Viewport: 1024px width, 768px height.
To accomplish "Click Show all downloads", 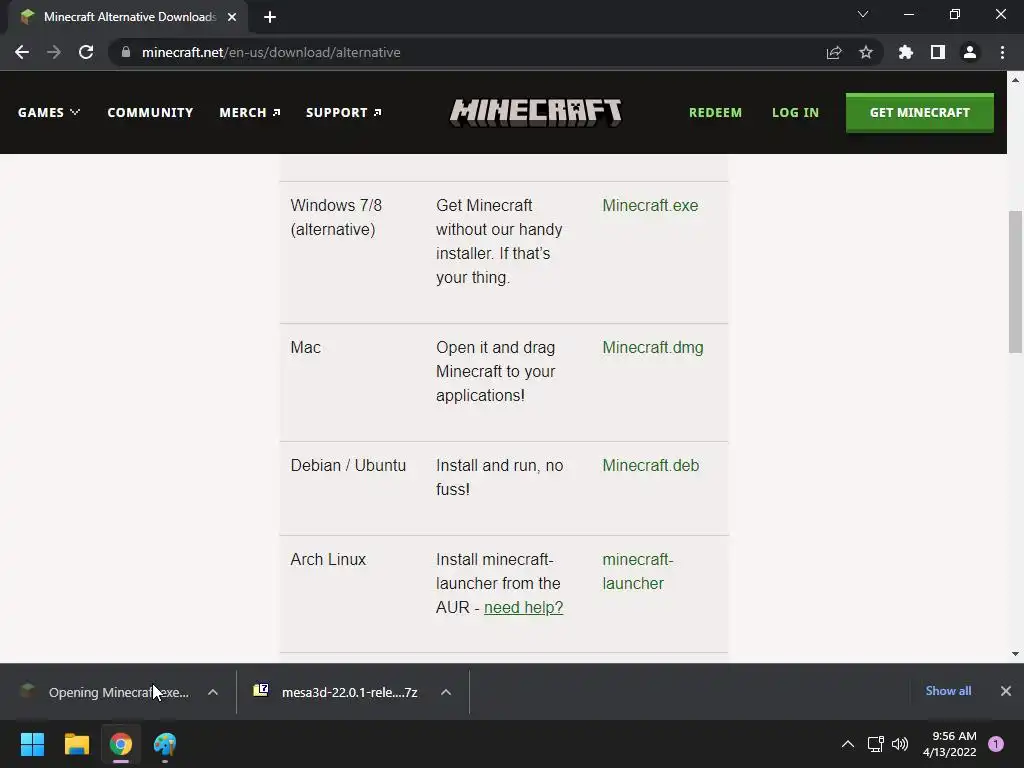I will (x=948, y=691).
